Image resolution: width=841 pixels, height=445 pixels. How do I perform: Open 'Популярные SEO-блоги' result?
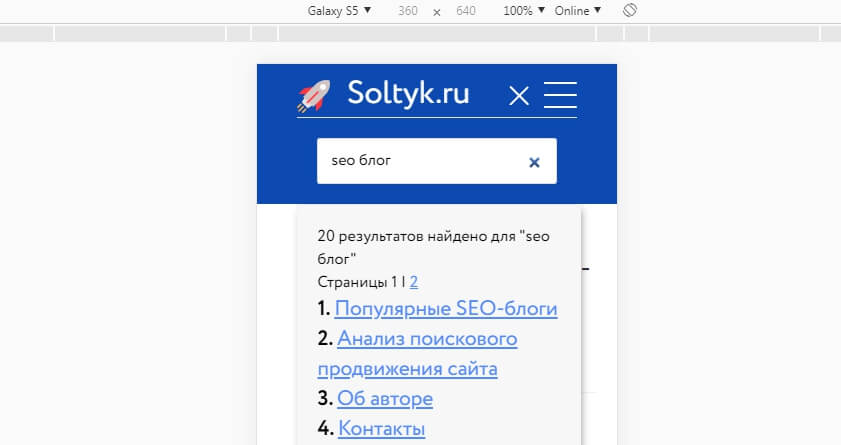446,309
